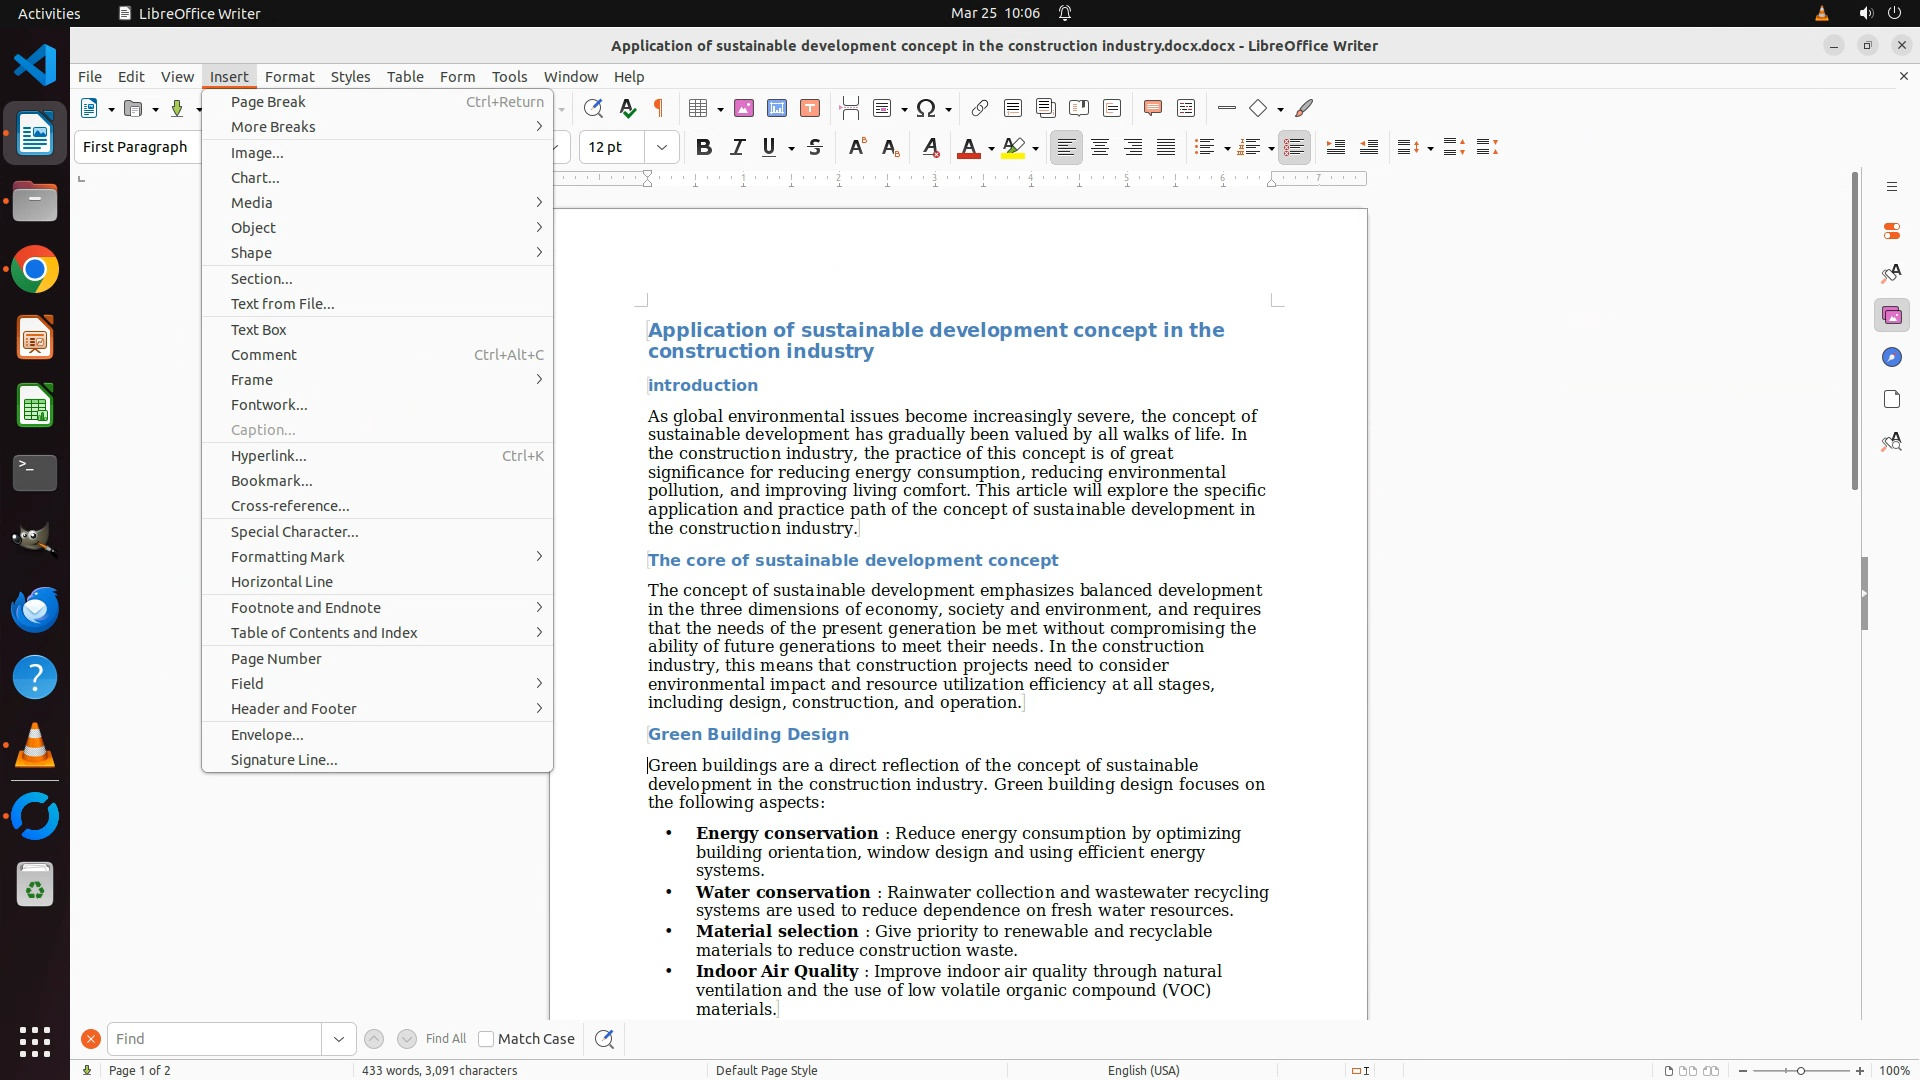
Task: Insert special character omega icon
Action: [x=926, y=108]
